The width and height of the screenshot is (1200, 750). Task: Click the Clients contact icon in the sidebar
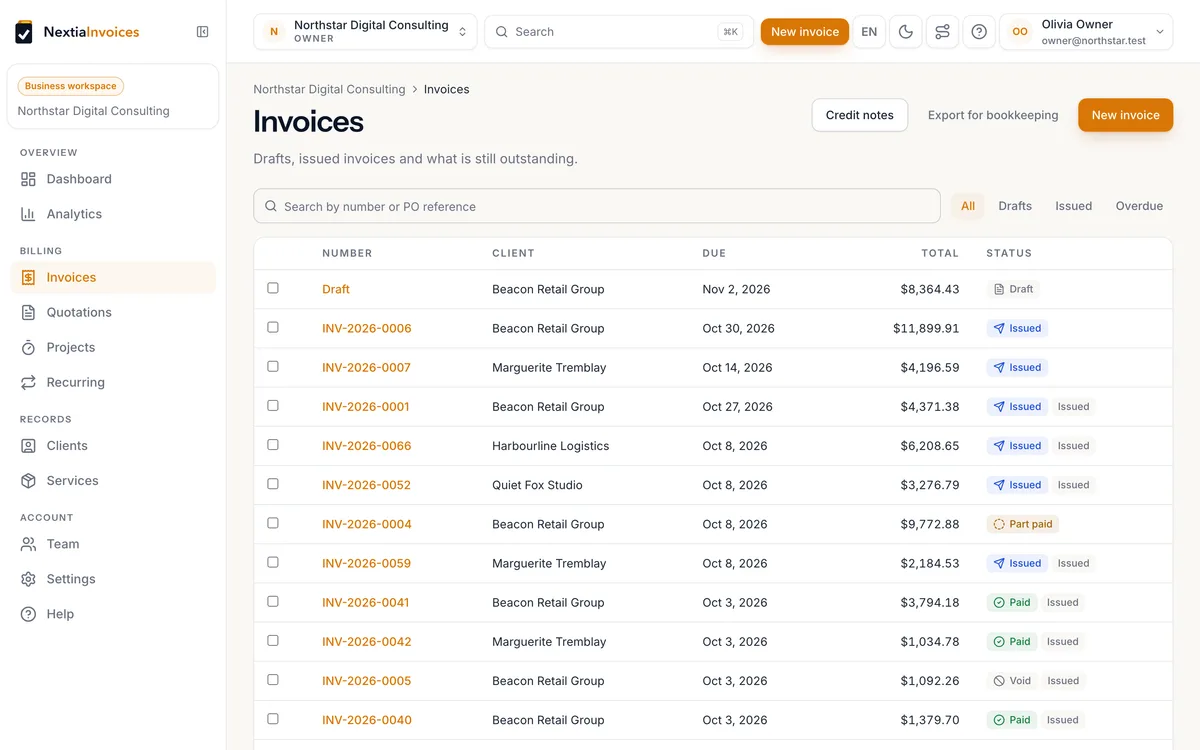click(28, 446)
